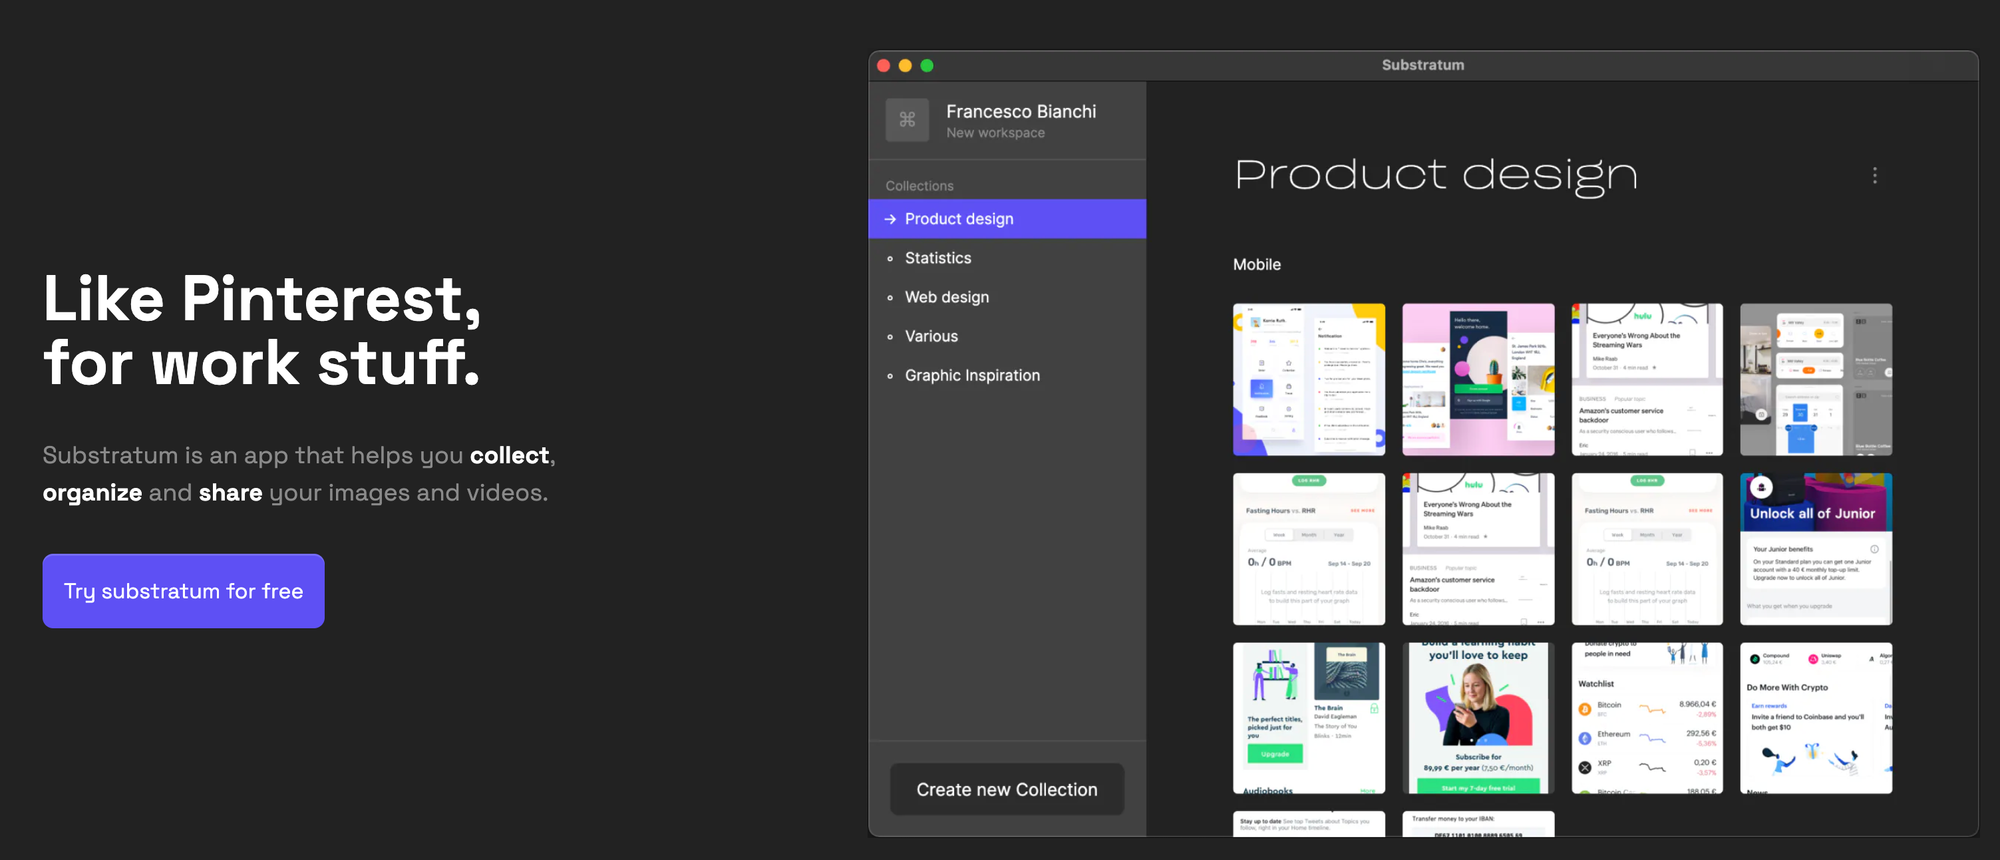
Task: Click the Mobile section heading
Action: pos(1257,264)
